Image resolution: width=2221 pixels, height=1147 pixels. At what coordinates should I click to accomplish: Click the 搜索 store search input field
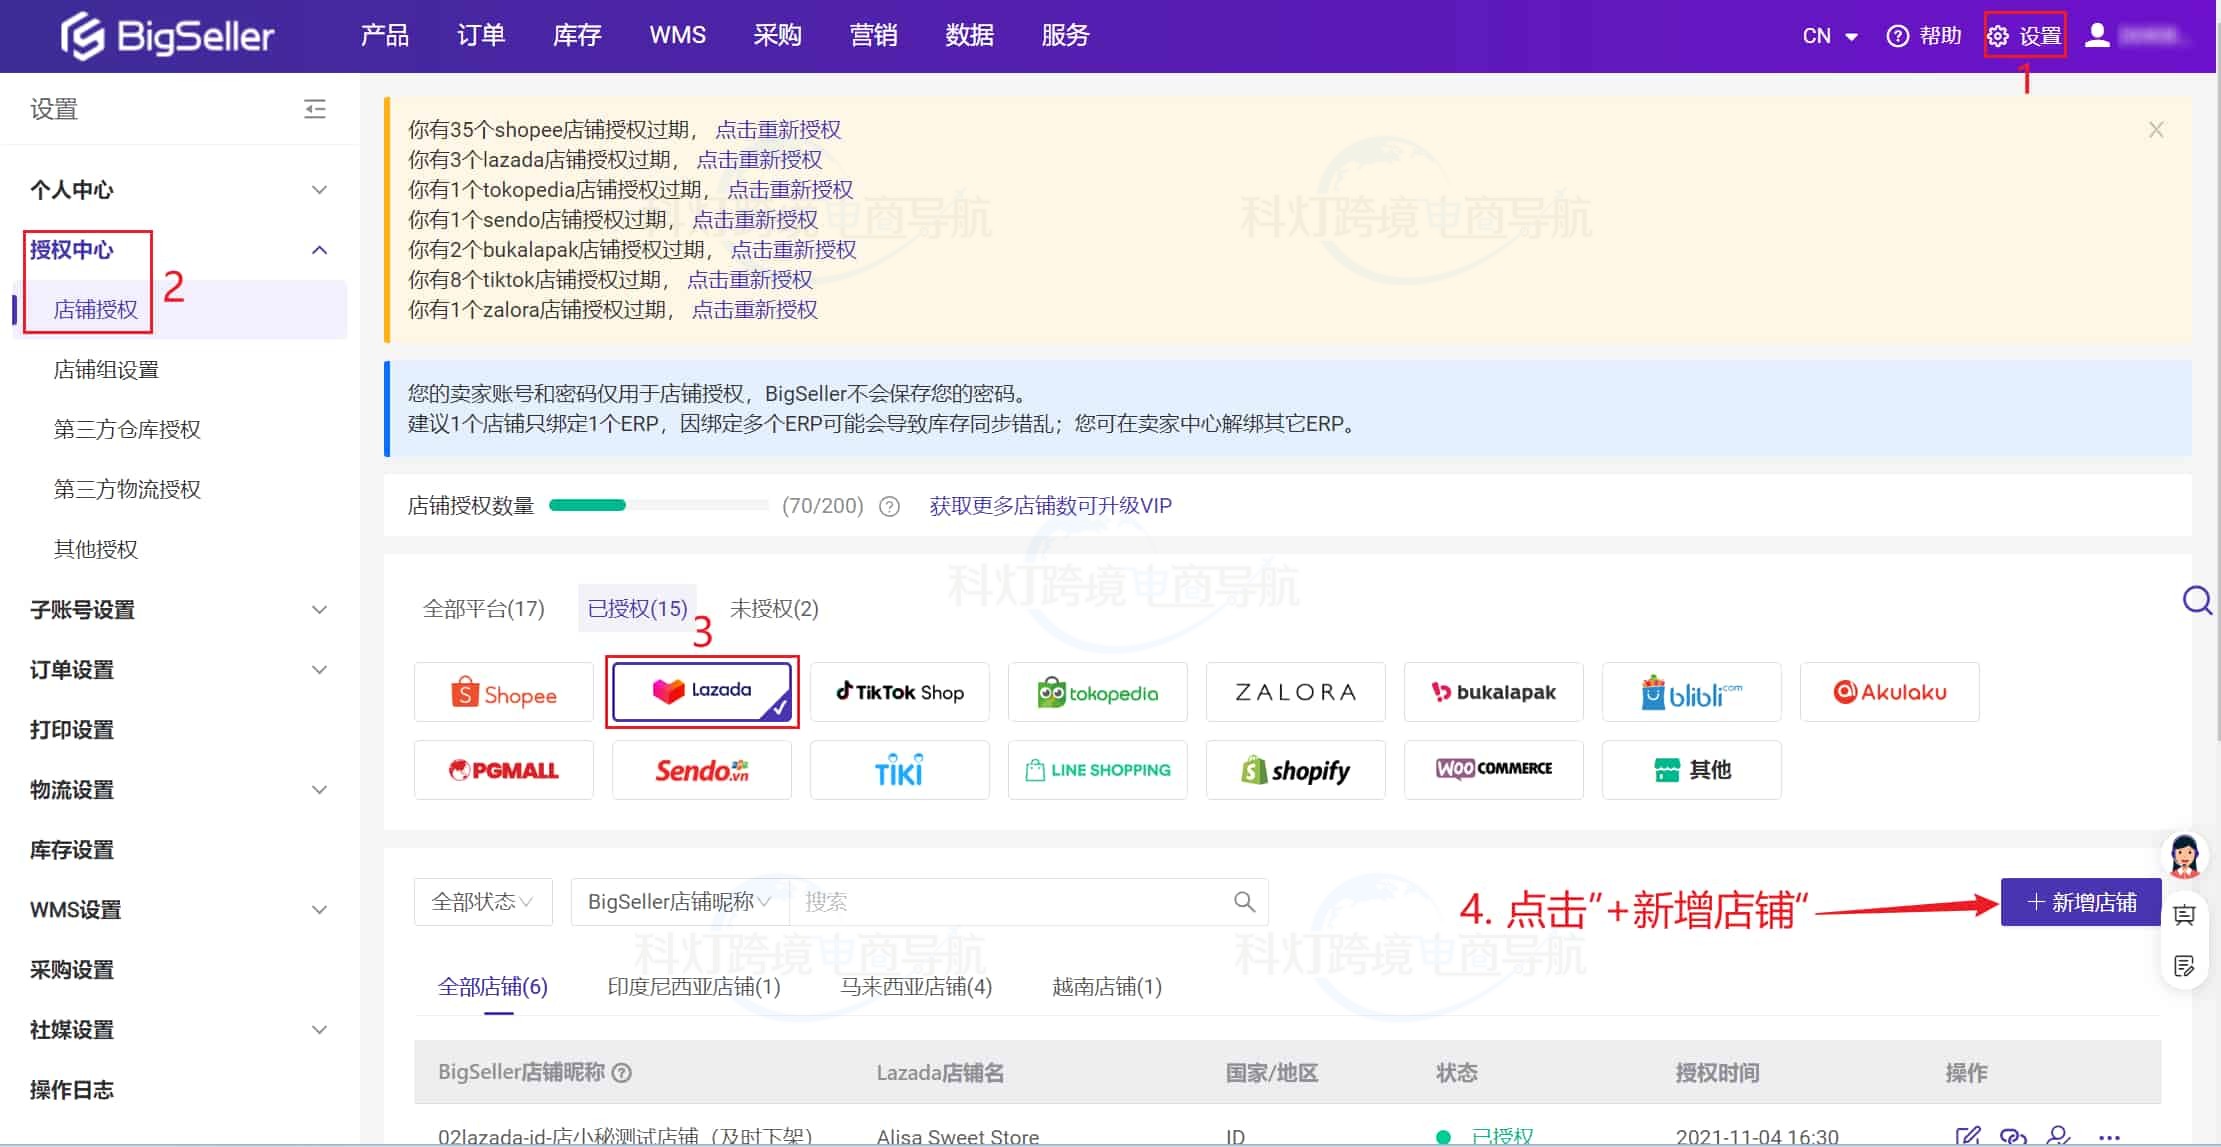[x=1010, y=902]
